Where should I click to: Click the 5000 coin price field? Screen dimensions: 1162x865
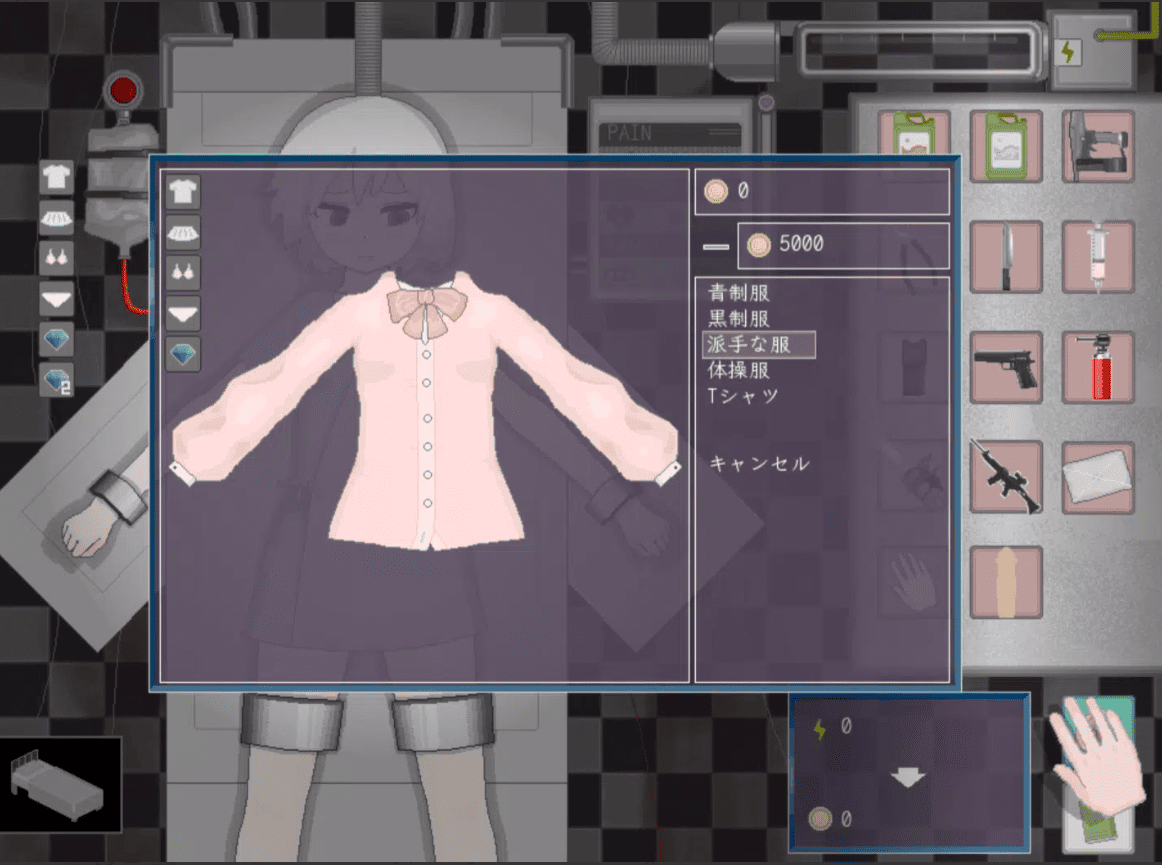842,245
